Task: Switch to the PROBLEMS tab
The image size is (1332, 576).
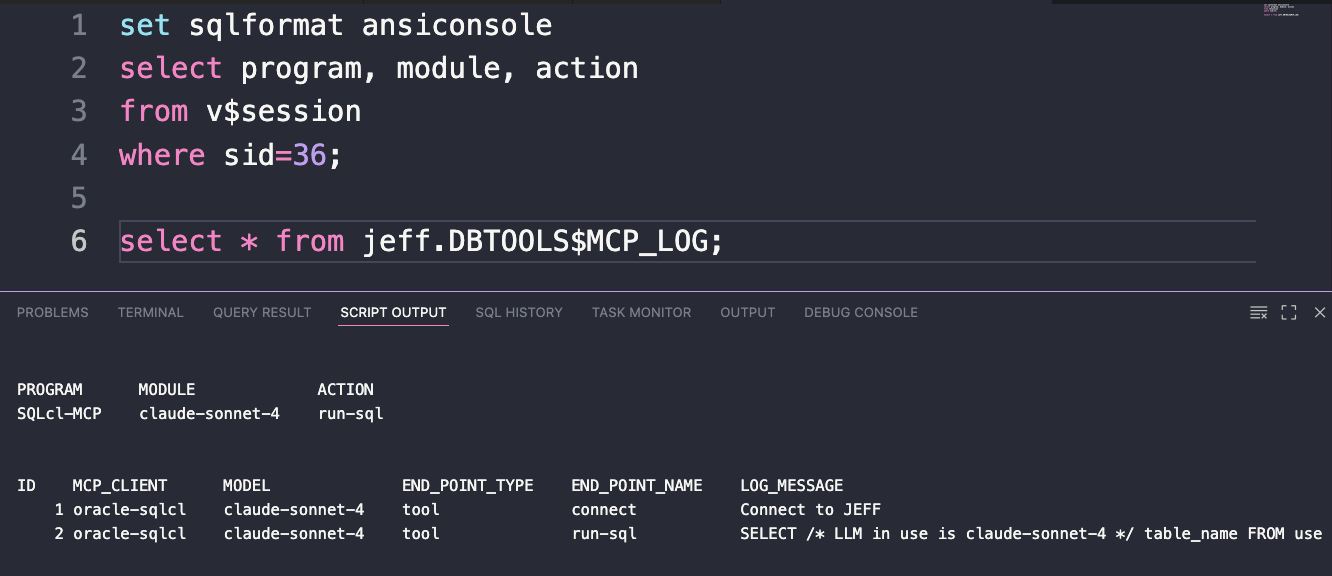Action: click(x=53, y=313)
